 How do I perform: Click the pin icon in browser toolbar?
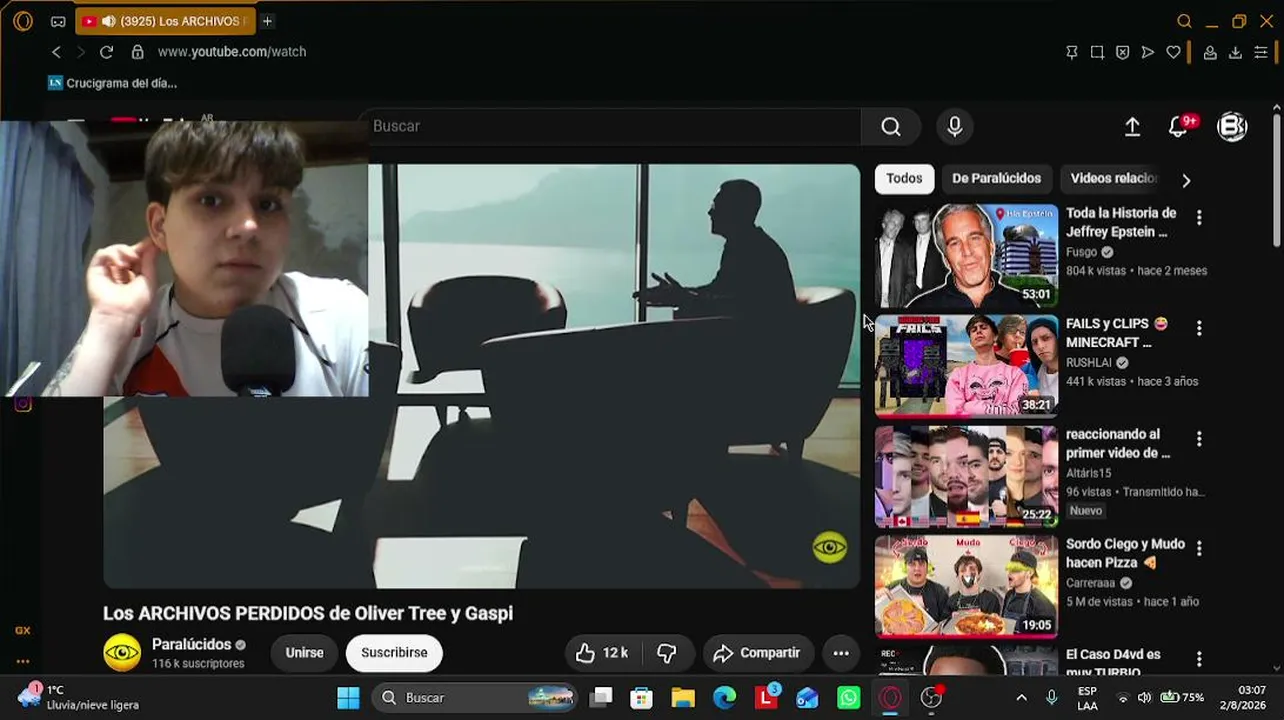tap(1072, 52)
